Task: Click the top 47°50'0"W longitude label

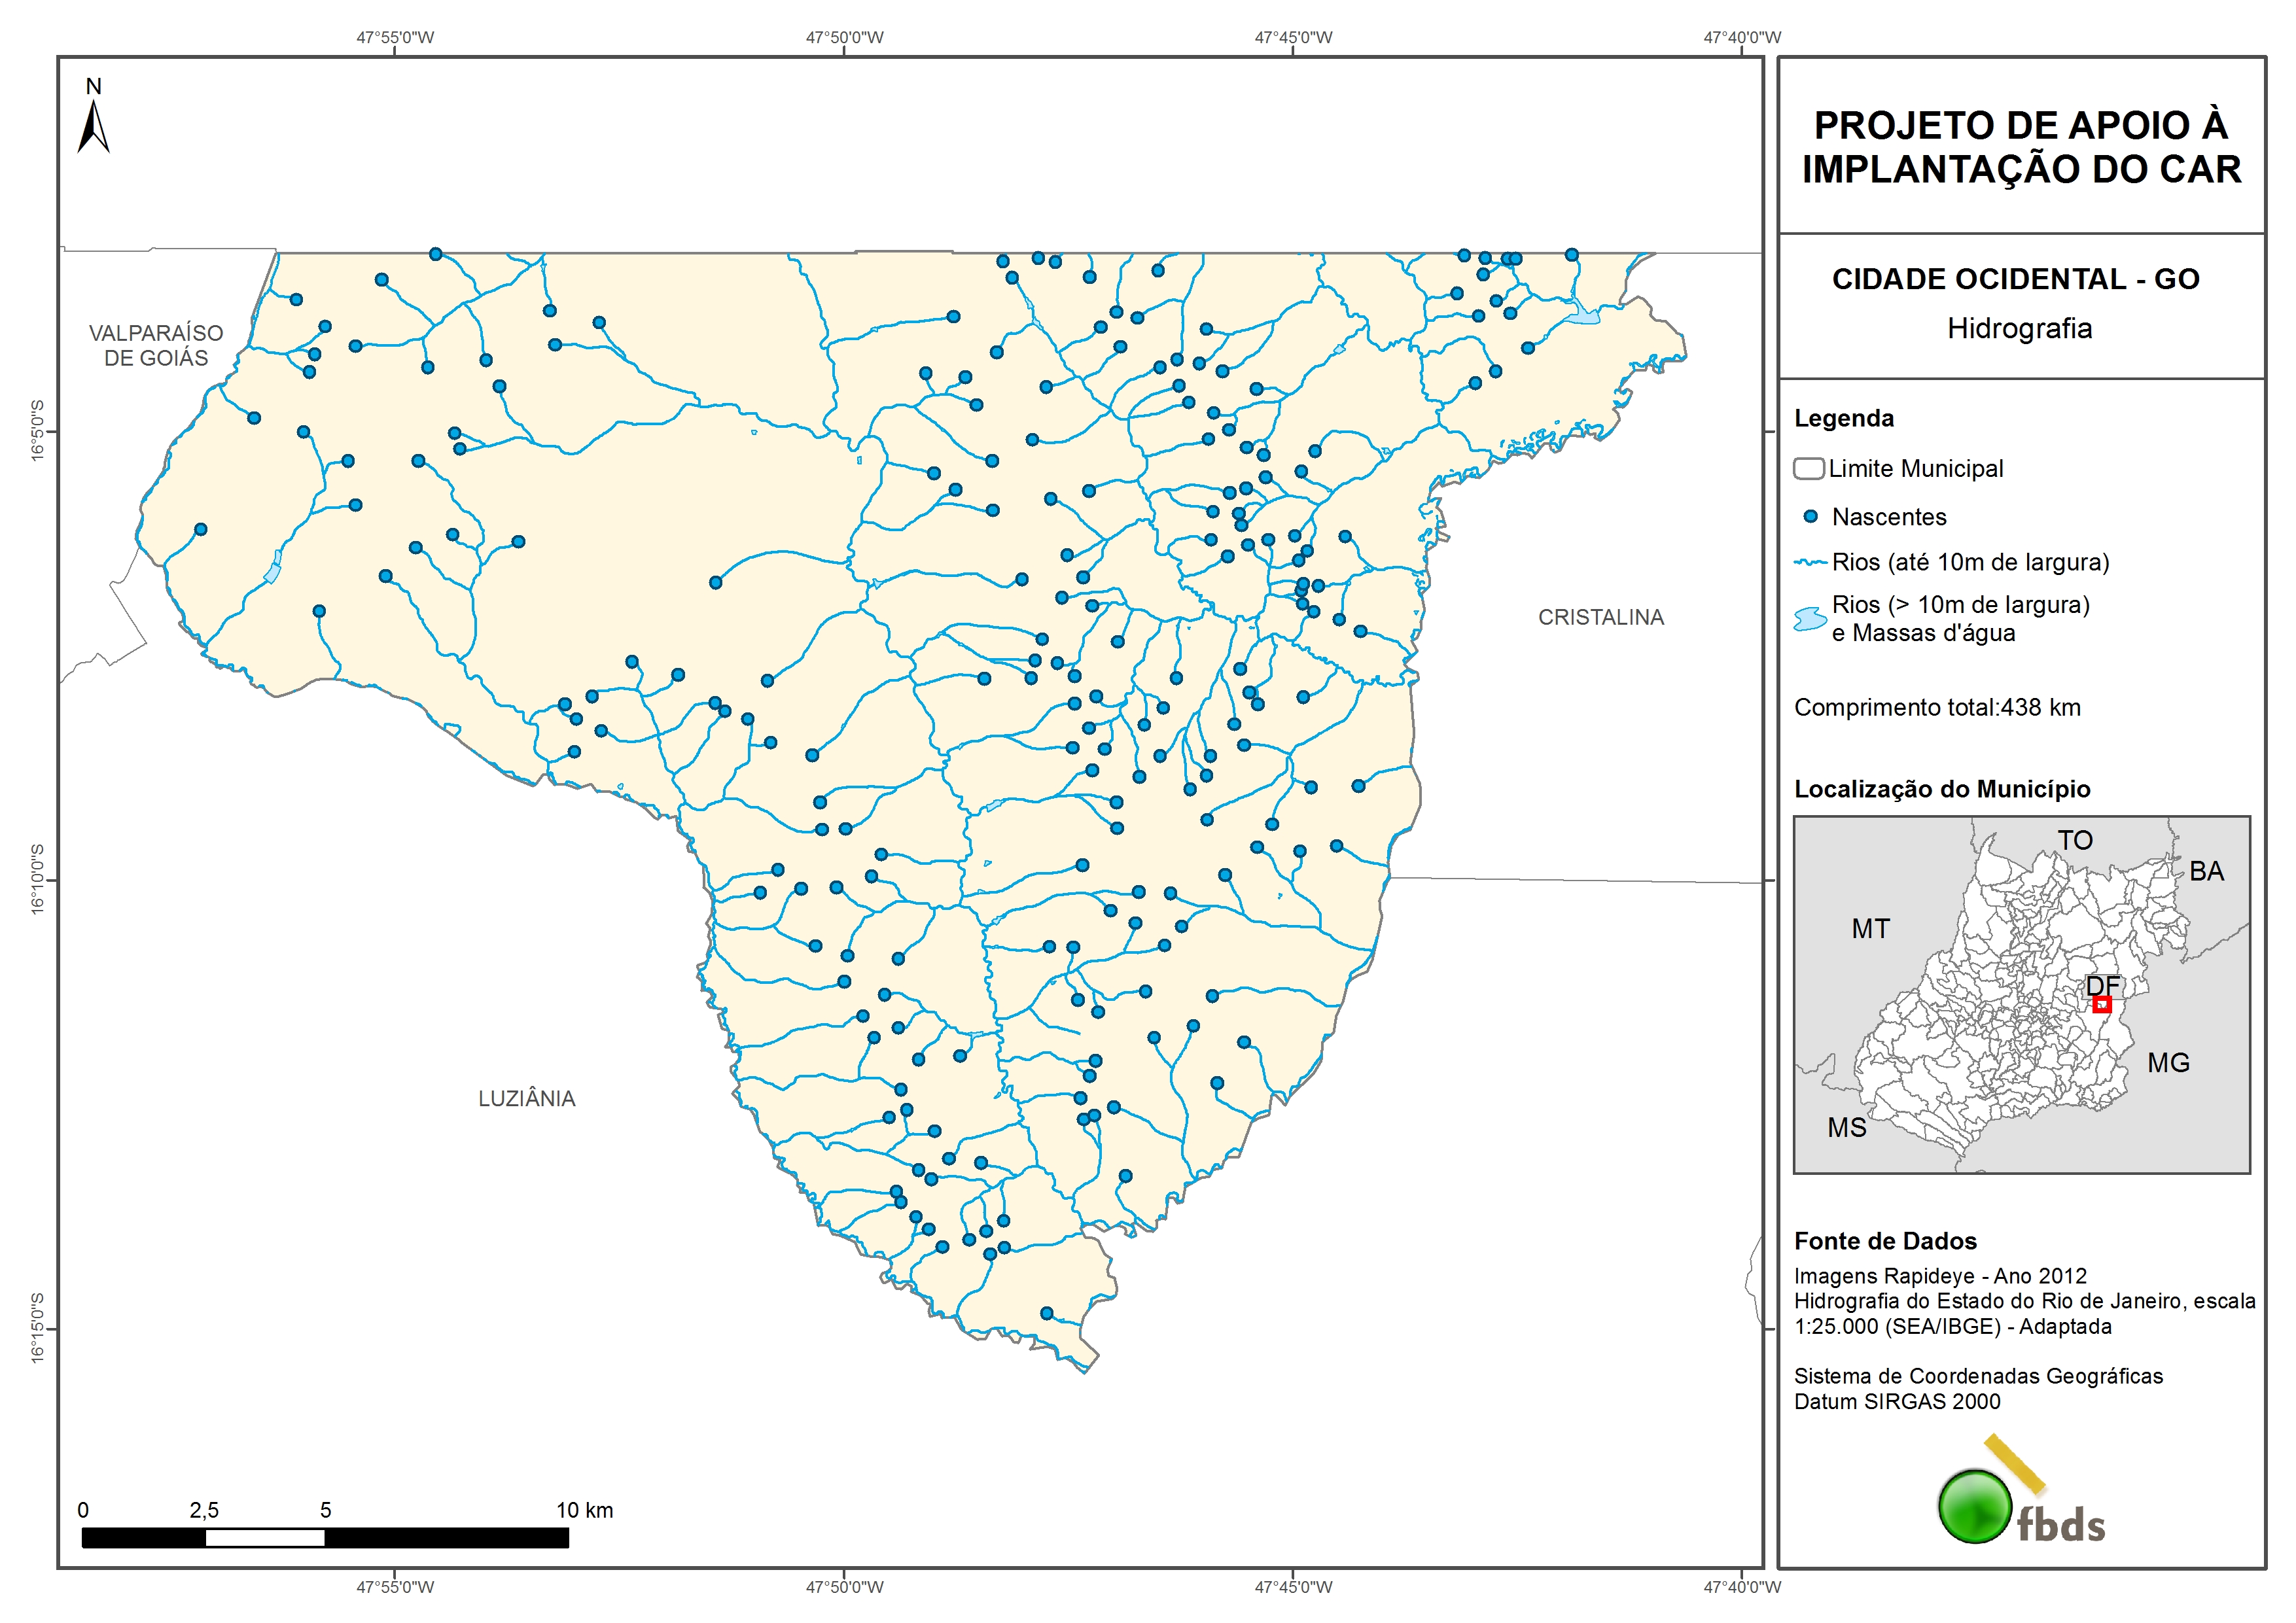Action: [844, 38]
